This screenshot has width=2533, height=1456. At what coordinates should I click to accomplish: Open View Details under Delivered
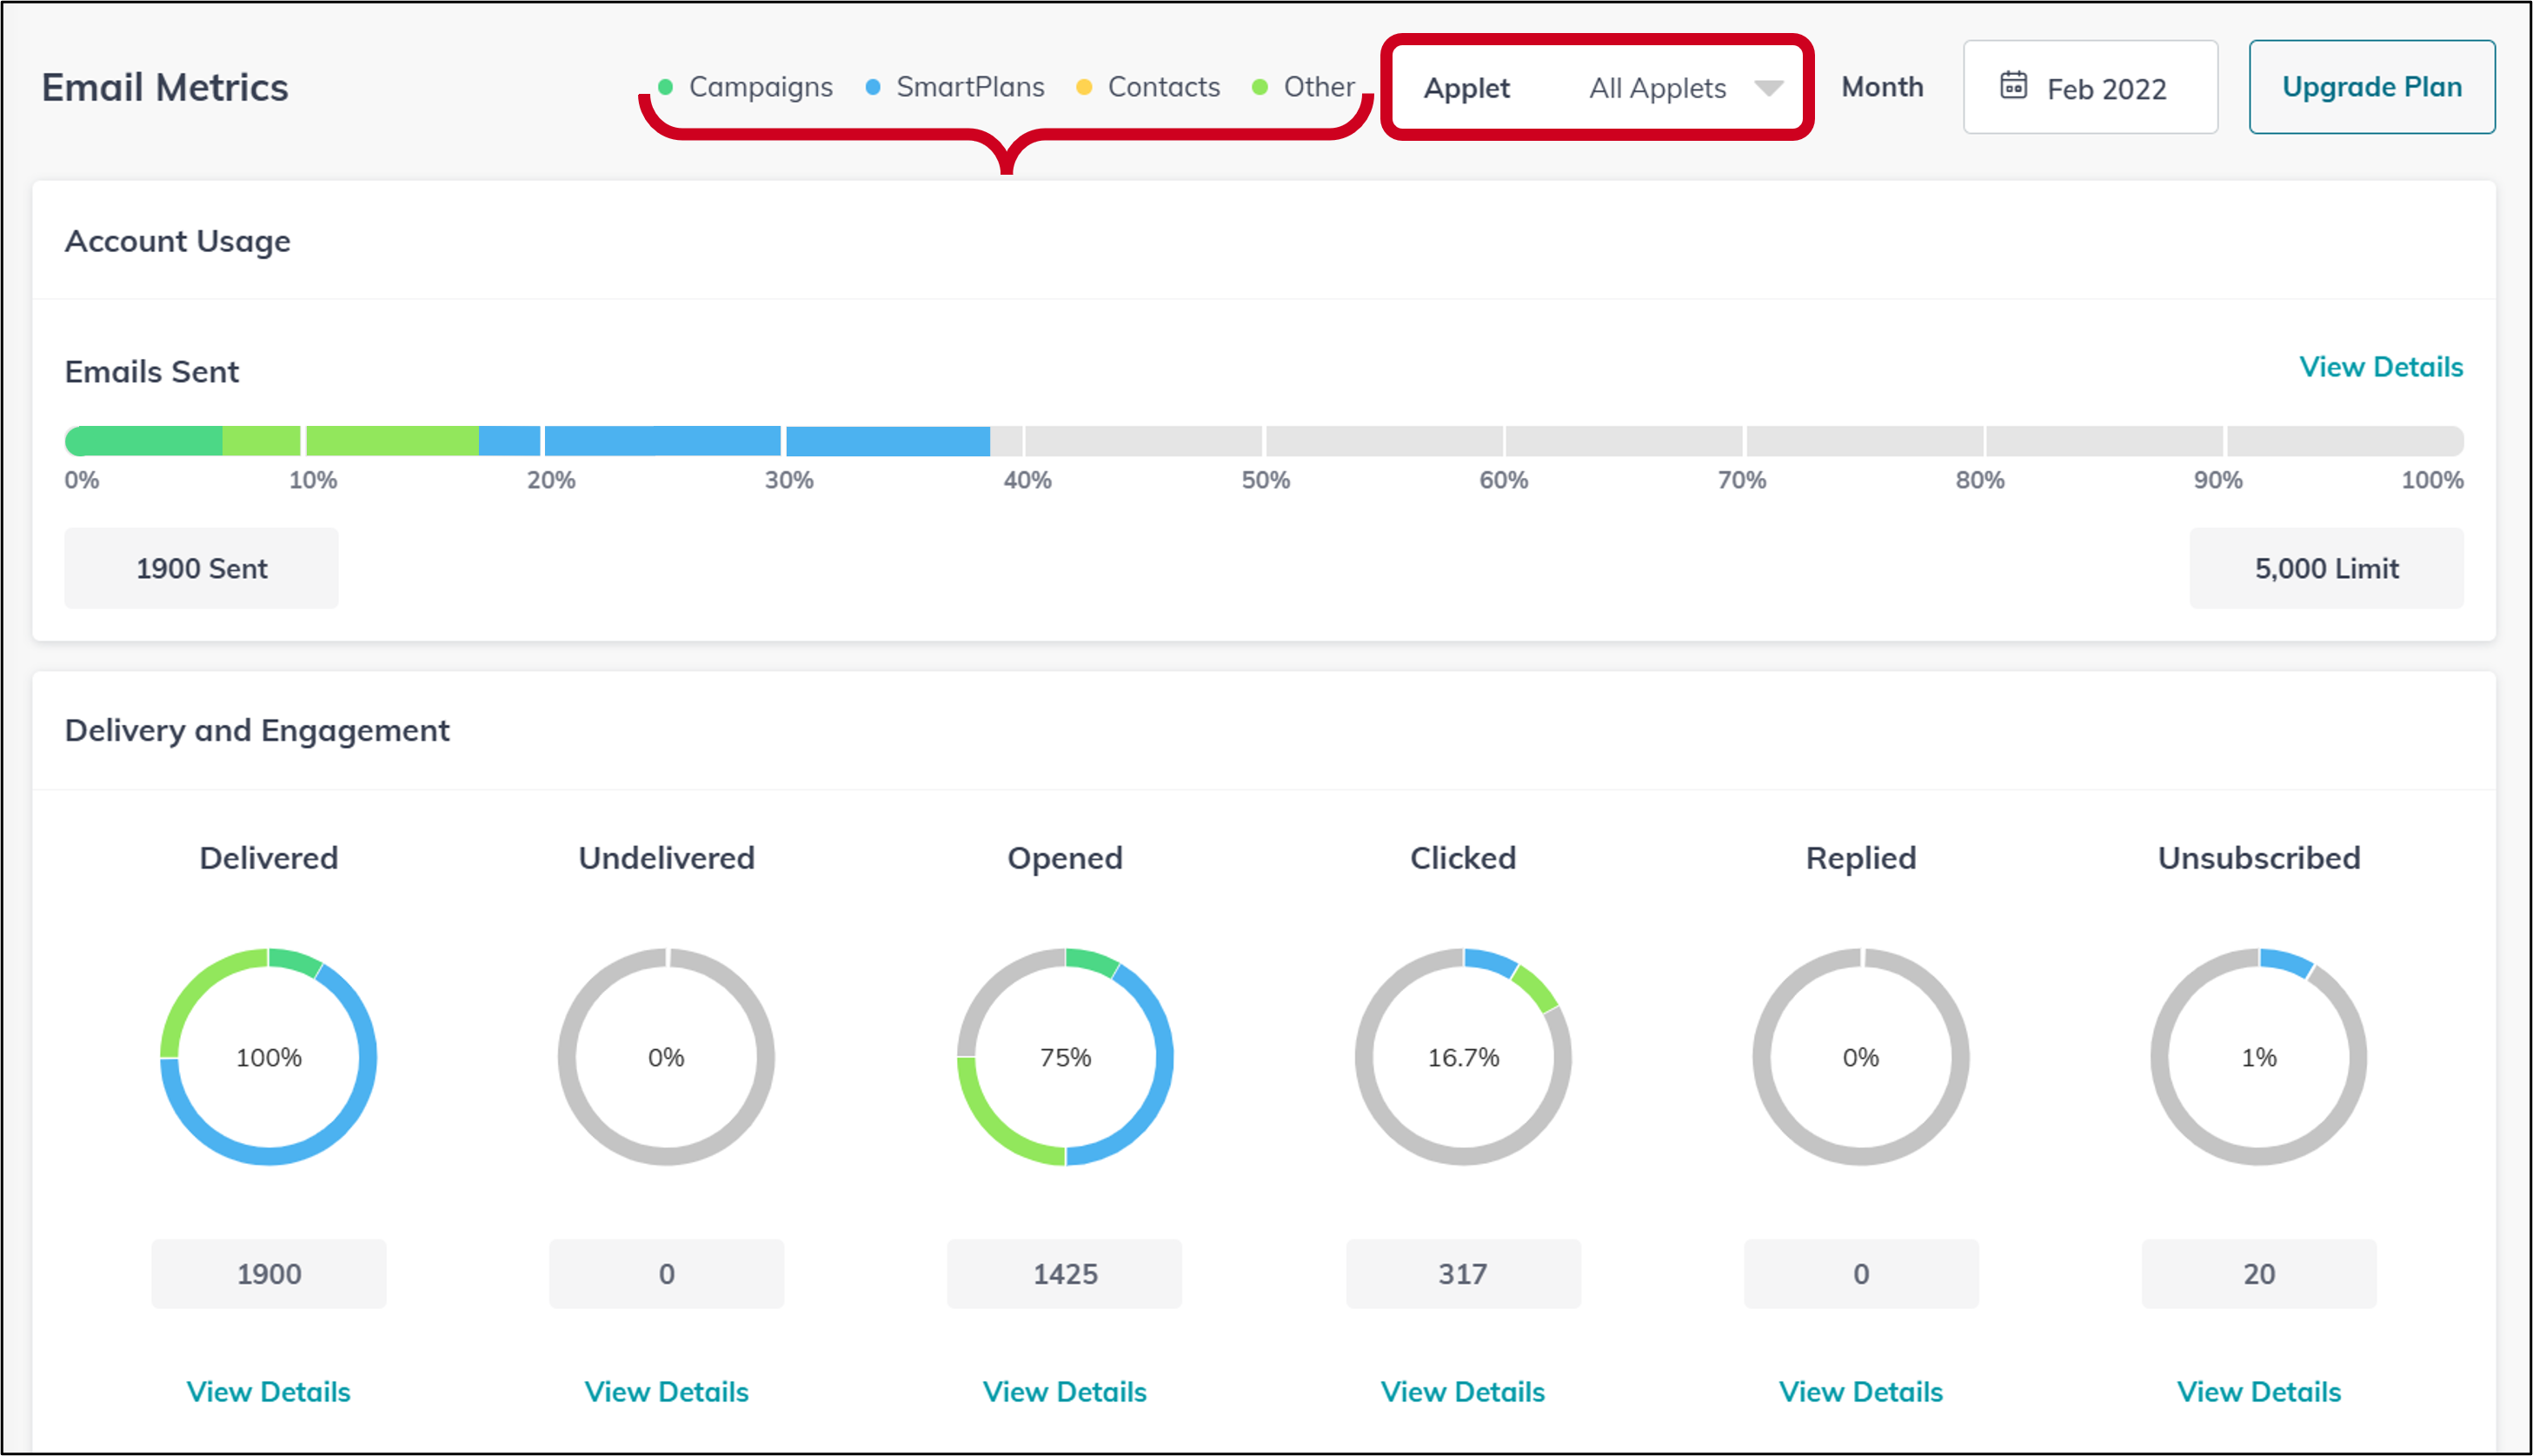pyautogui.click(x=268, y=1391)
